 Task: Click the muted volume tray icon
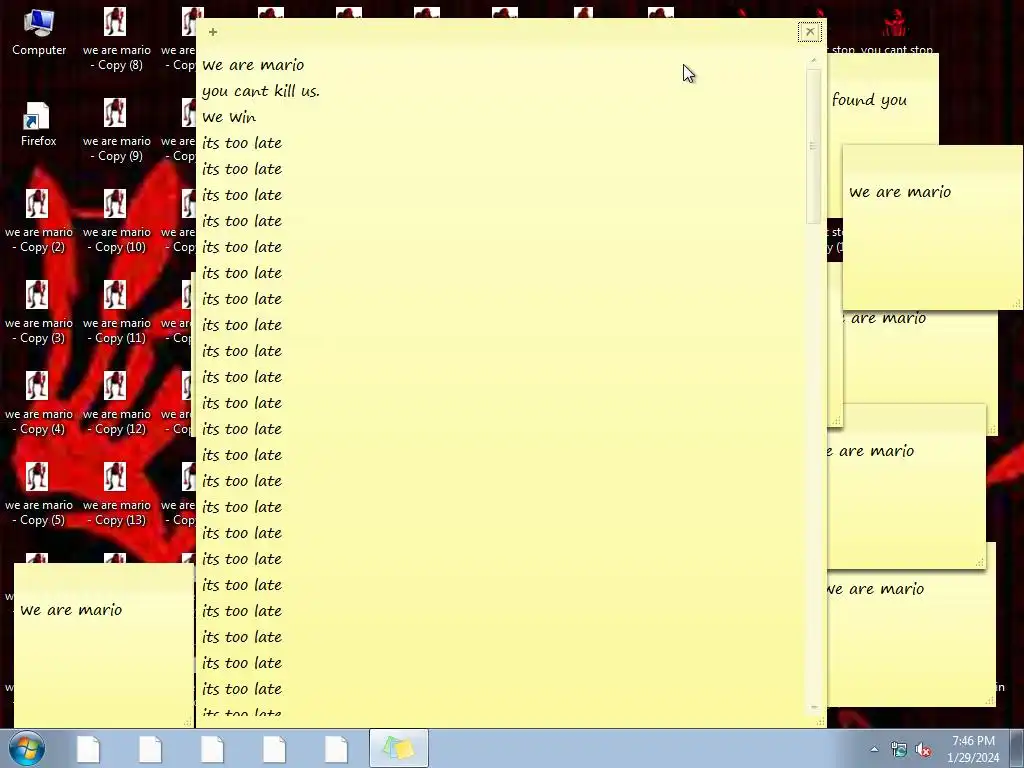tap(923, 750)
